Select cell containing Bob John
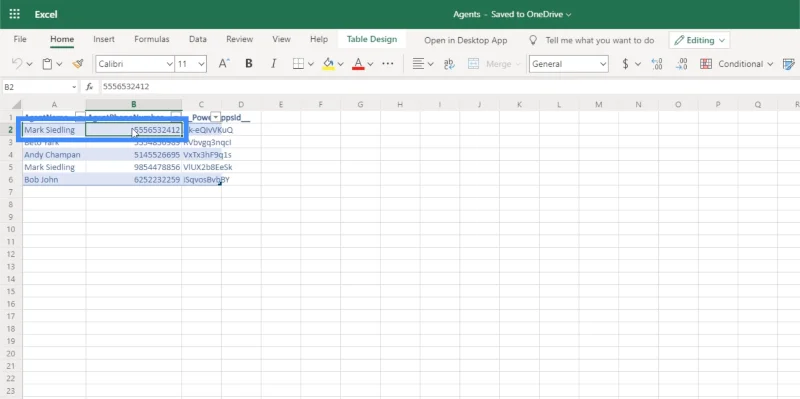Viewport: 800px width, 399px height. tap(54, 180)
